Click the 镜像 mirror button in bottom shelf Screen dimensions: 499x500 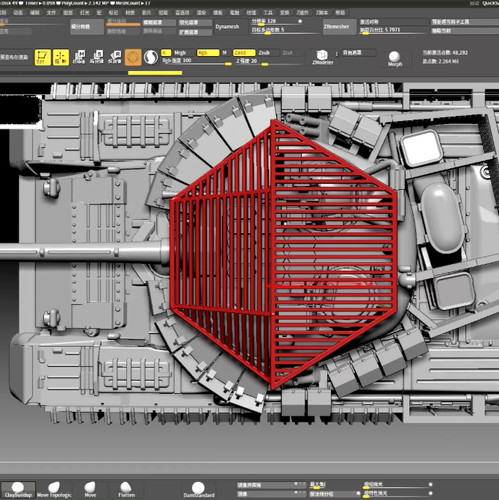[x=271, y=494]
